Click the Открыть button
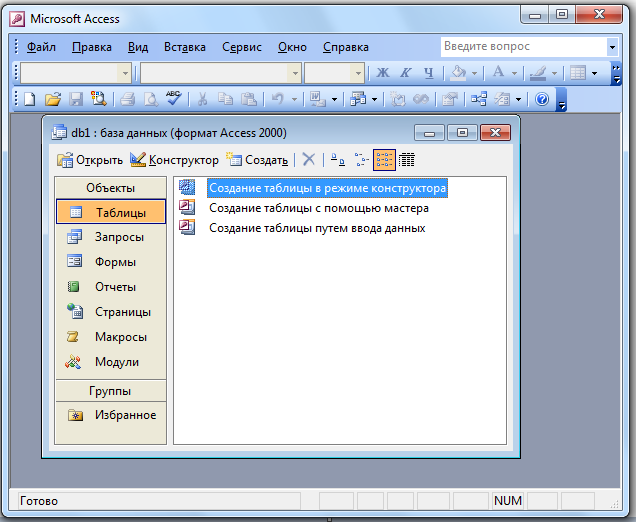Viewport: 636px width, 522px height. point(90,160)
